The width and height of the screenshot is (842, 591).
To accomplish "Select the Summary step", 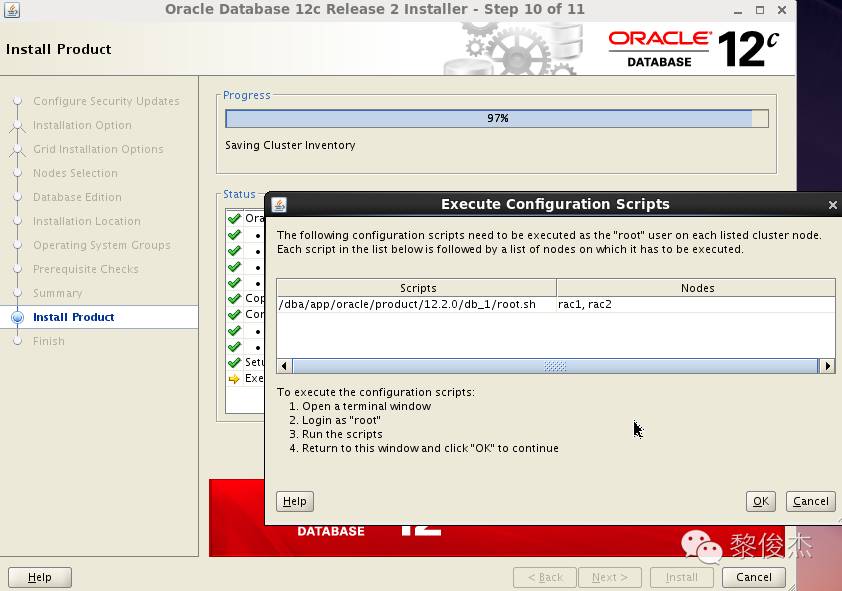I will coord(57,293).
